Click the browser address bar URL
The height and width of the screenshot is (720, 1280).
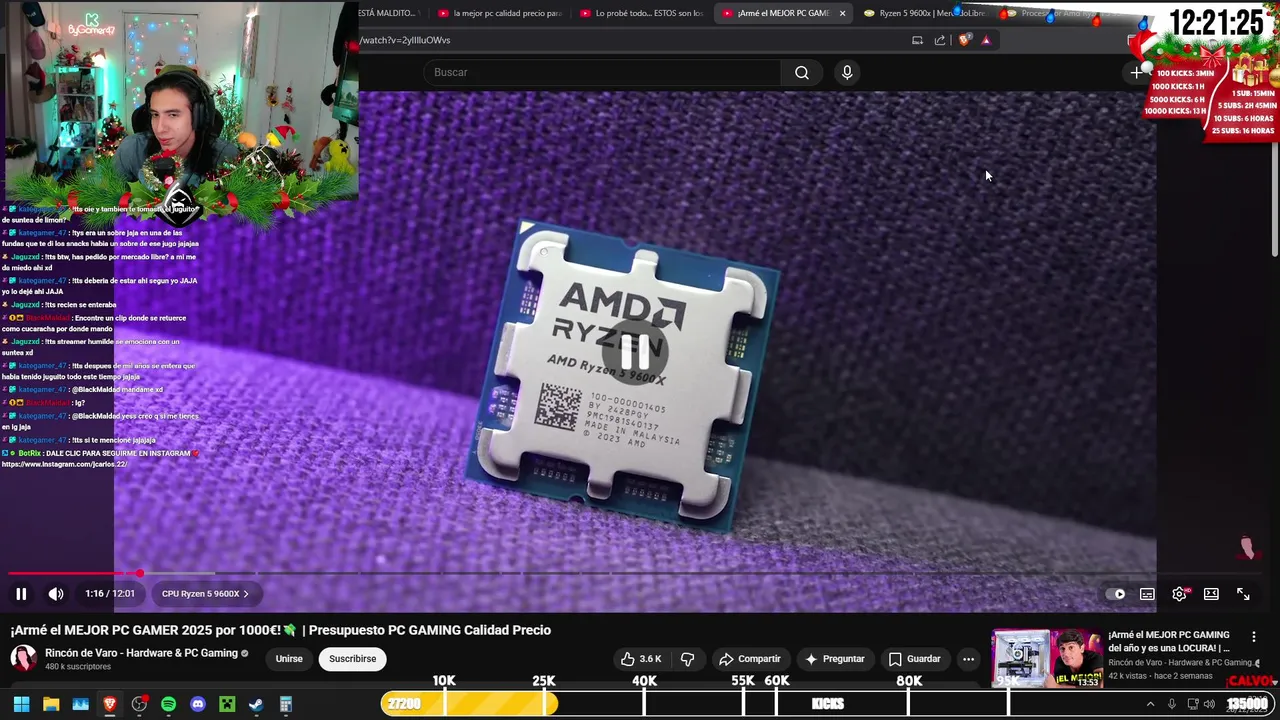pos(406,40)
